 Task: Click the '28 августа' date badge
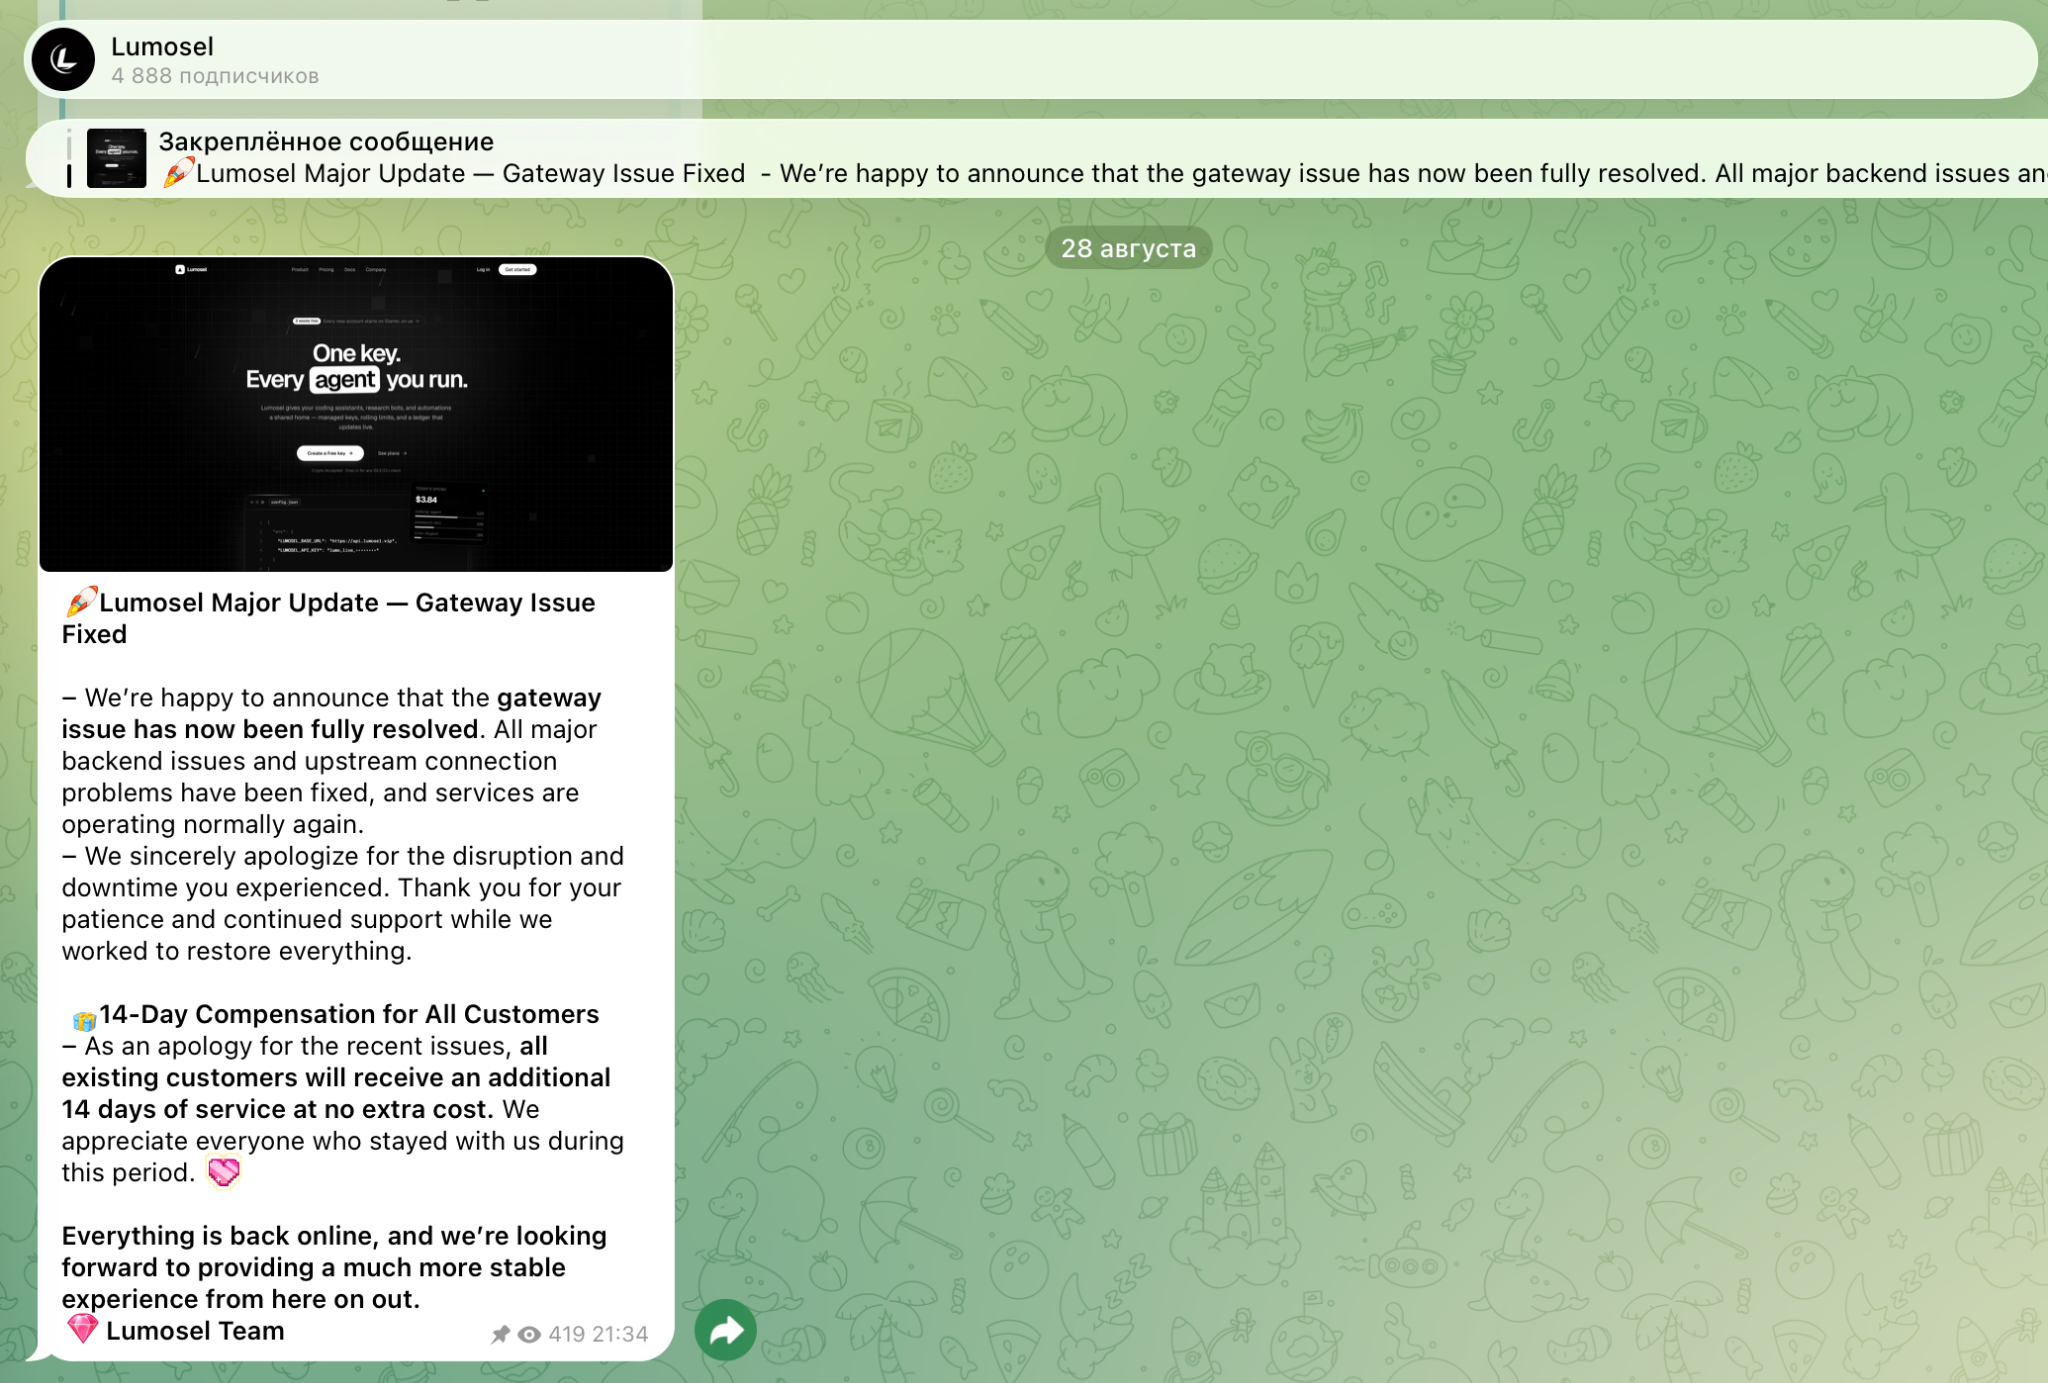1128,248
